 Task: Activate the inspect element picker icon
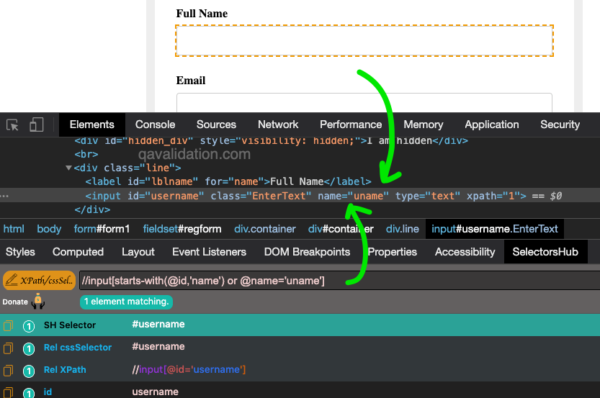(x=12, y=125)
